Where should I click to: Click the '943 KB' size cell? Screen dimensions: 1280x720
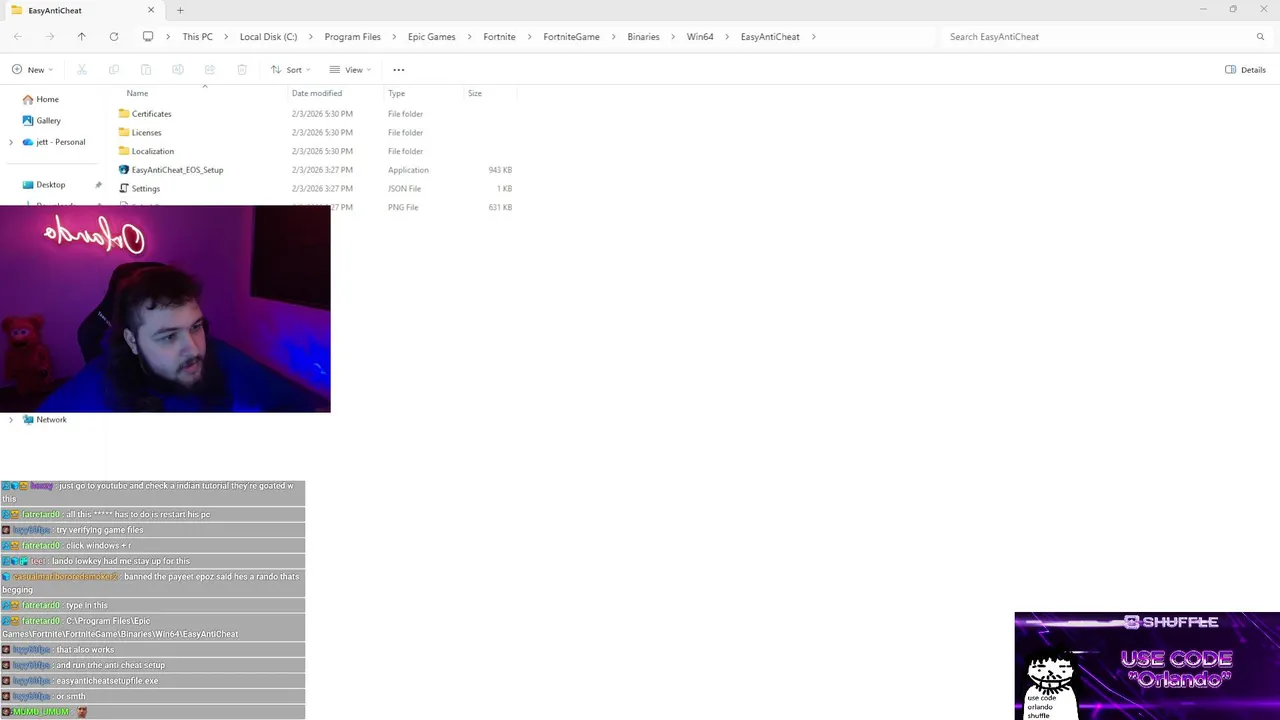coord(500,170)
